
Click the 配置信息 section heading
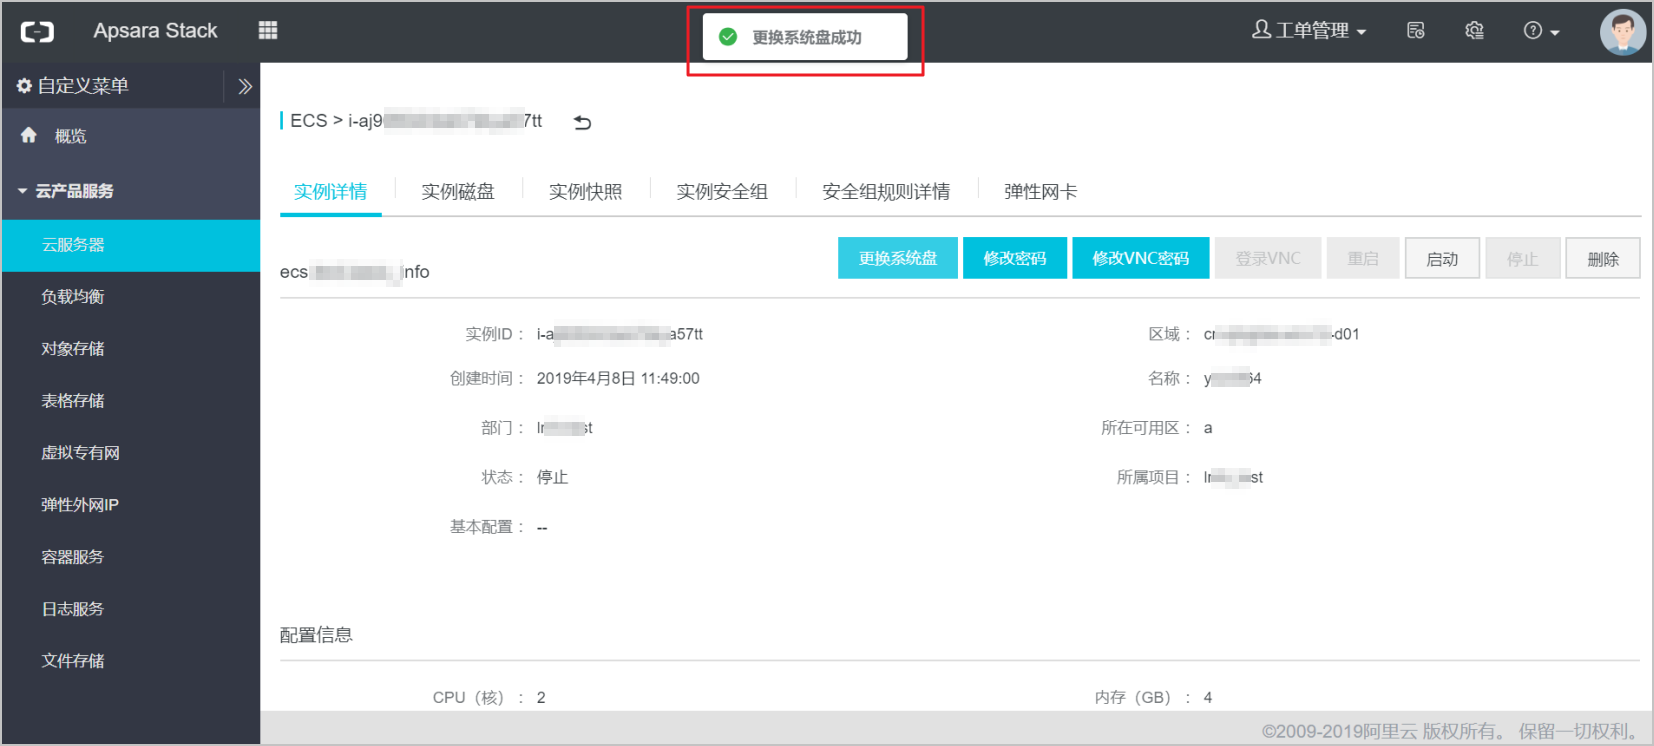pos(316,635)
